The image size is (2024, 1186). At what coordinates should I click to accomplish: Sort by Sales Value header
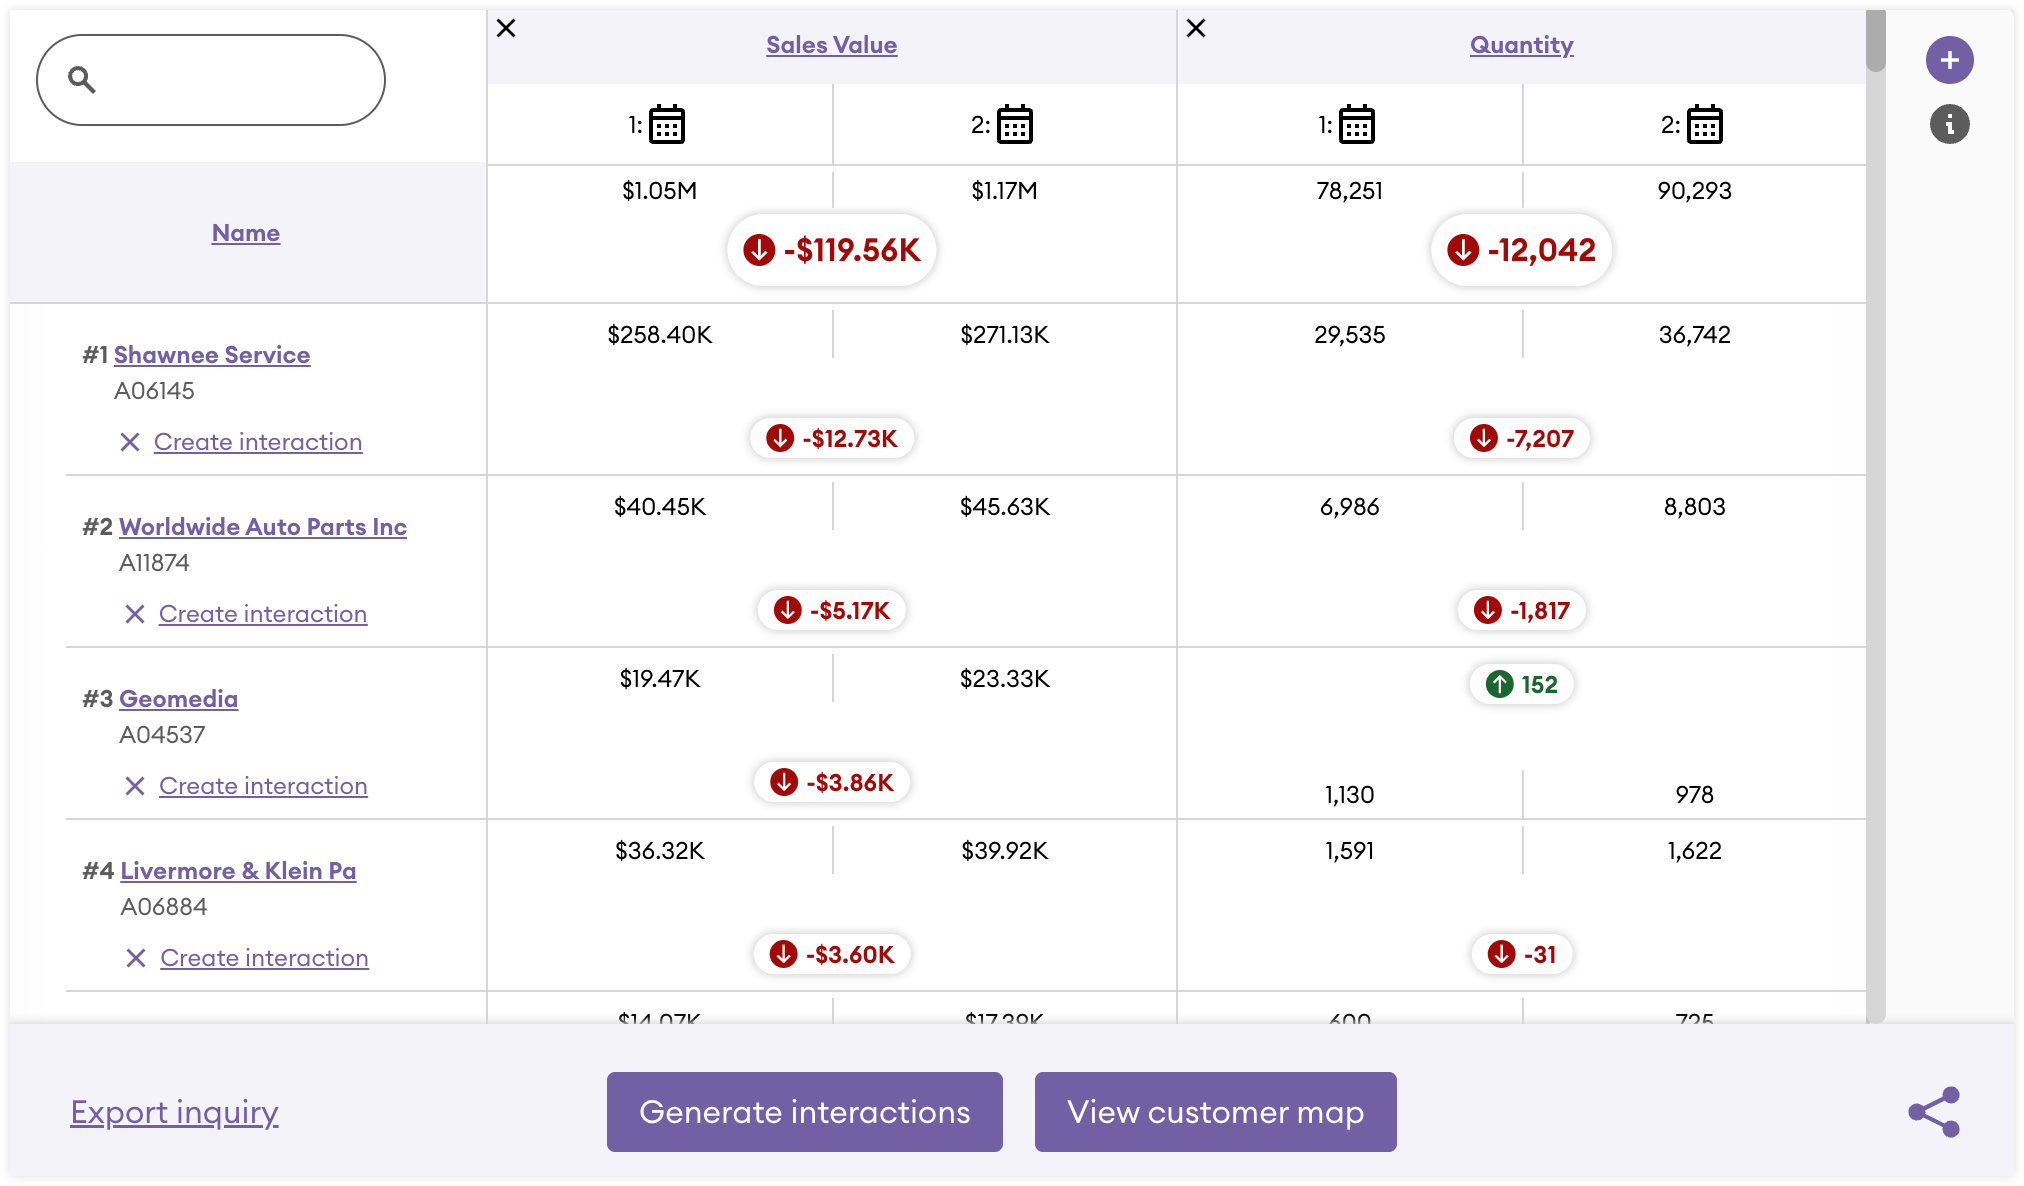pos(831,45)
